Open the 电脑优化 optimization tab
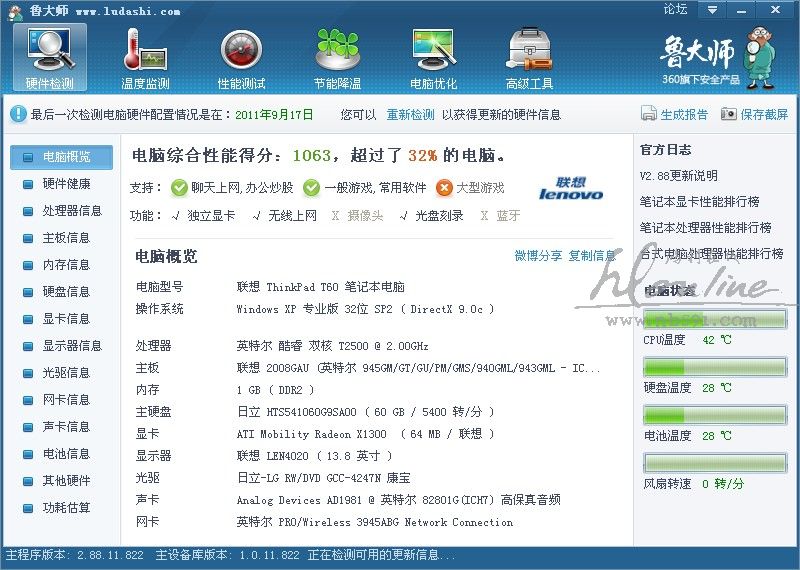 (x=433, y=58)
